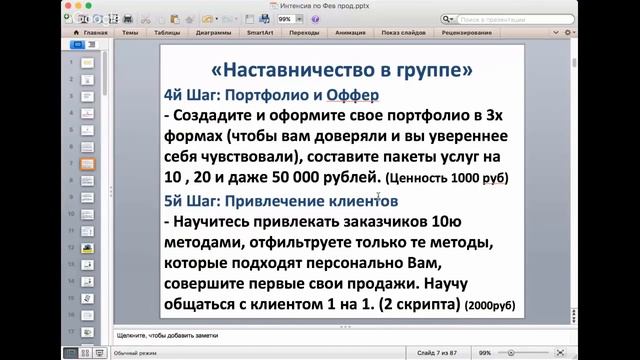Collapse the ribbon with the chevron
The width and height of the screenshot is (640, 360).
(556, 32)
